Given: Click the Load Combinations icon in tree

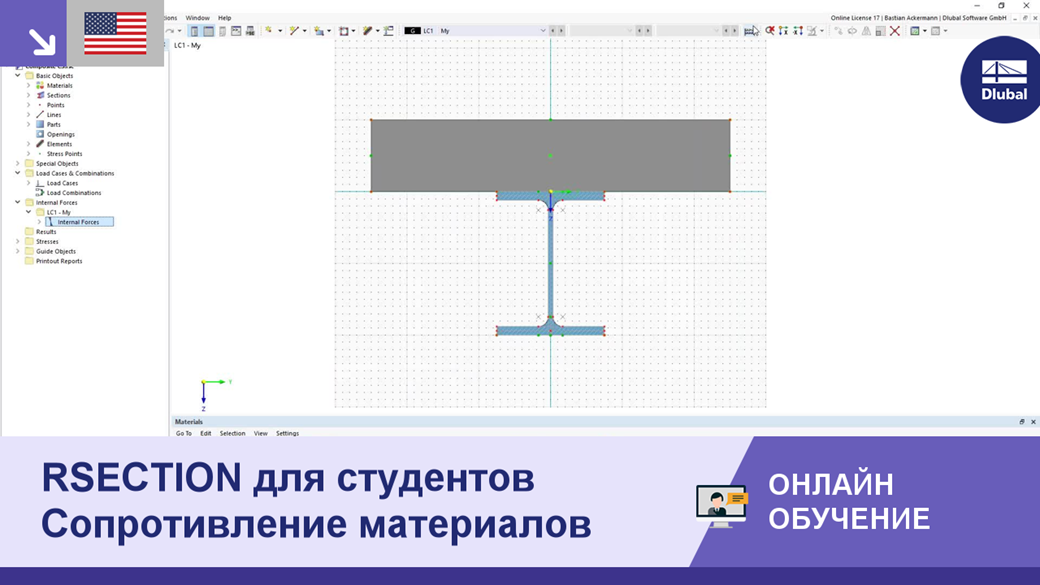Looking at the screenshot, I should 40,193.
